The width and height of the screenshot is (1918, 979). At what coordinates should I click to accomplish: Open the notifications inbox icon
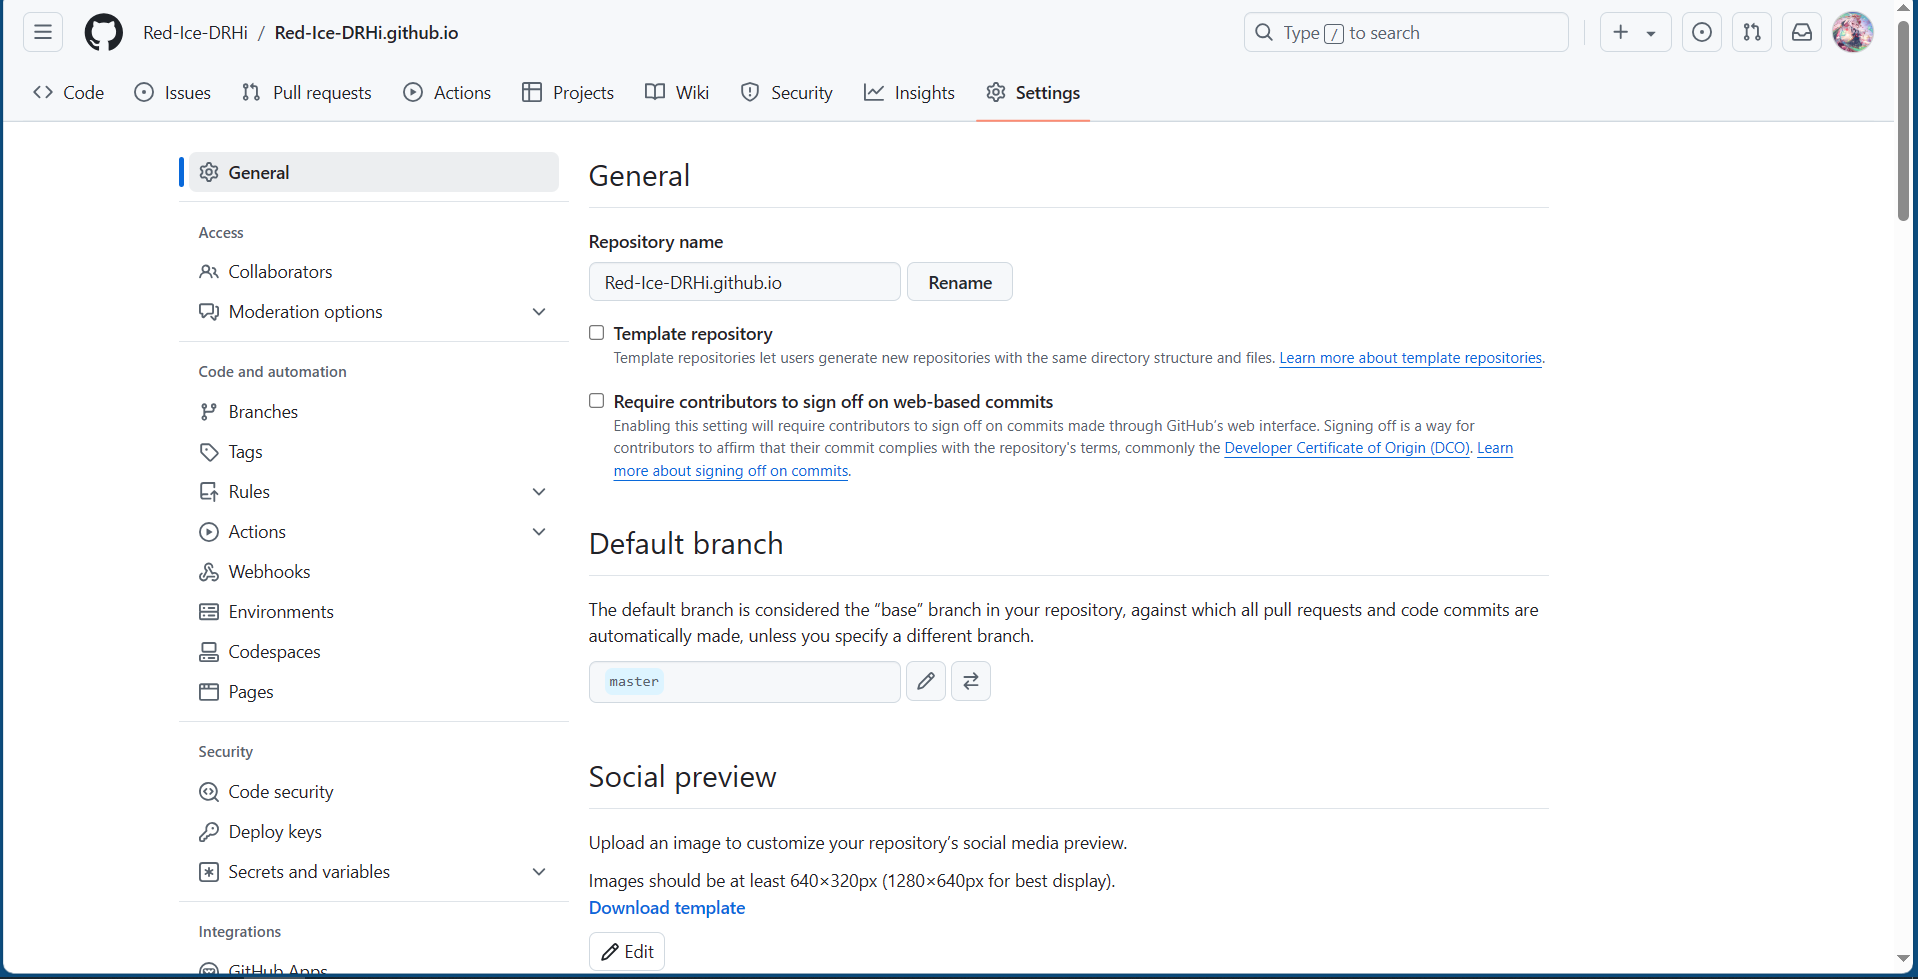coord(1801,33)
